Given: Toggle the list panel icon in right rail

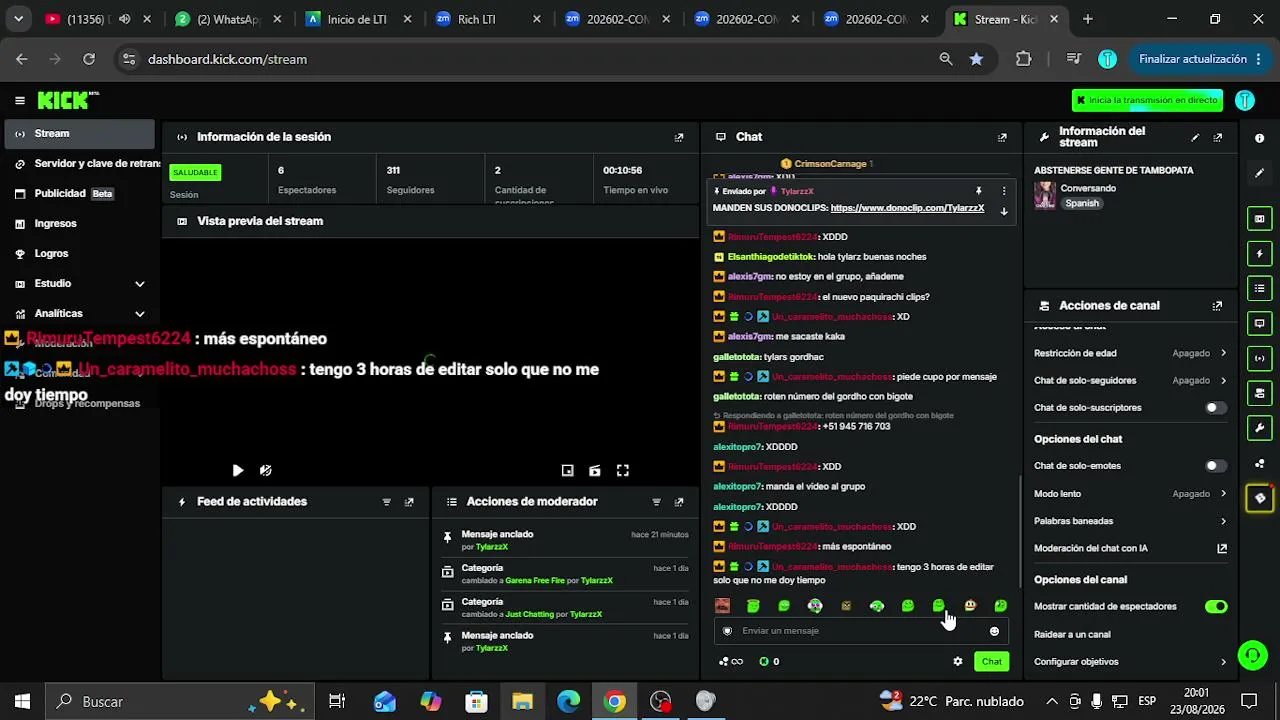Looking at the screenshot, I should point(1260,289).
